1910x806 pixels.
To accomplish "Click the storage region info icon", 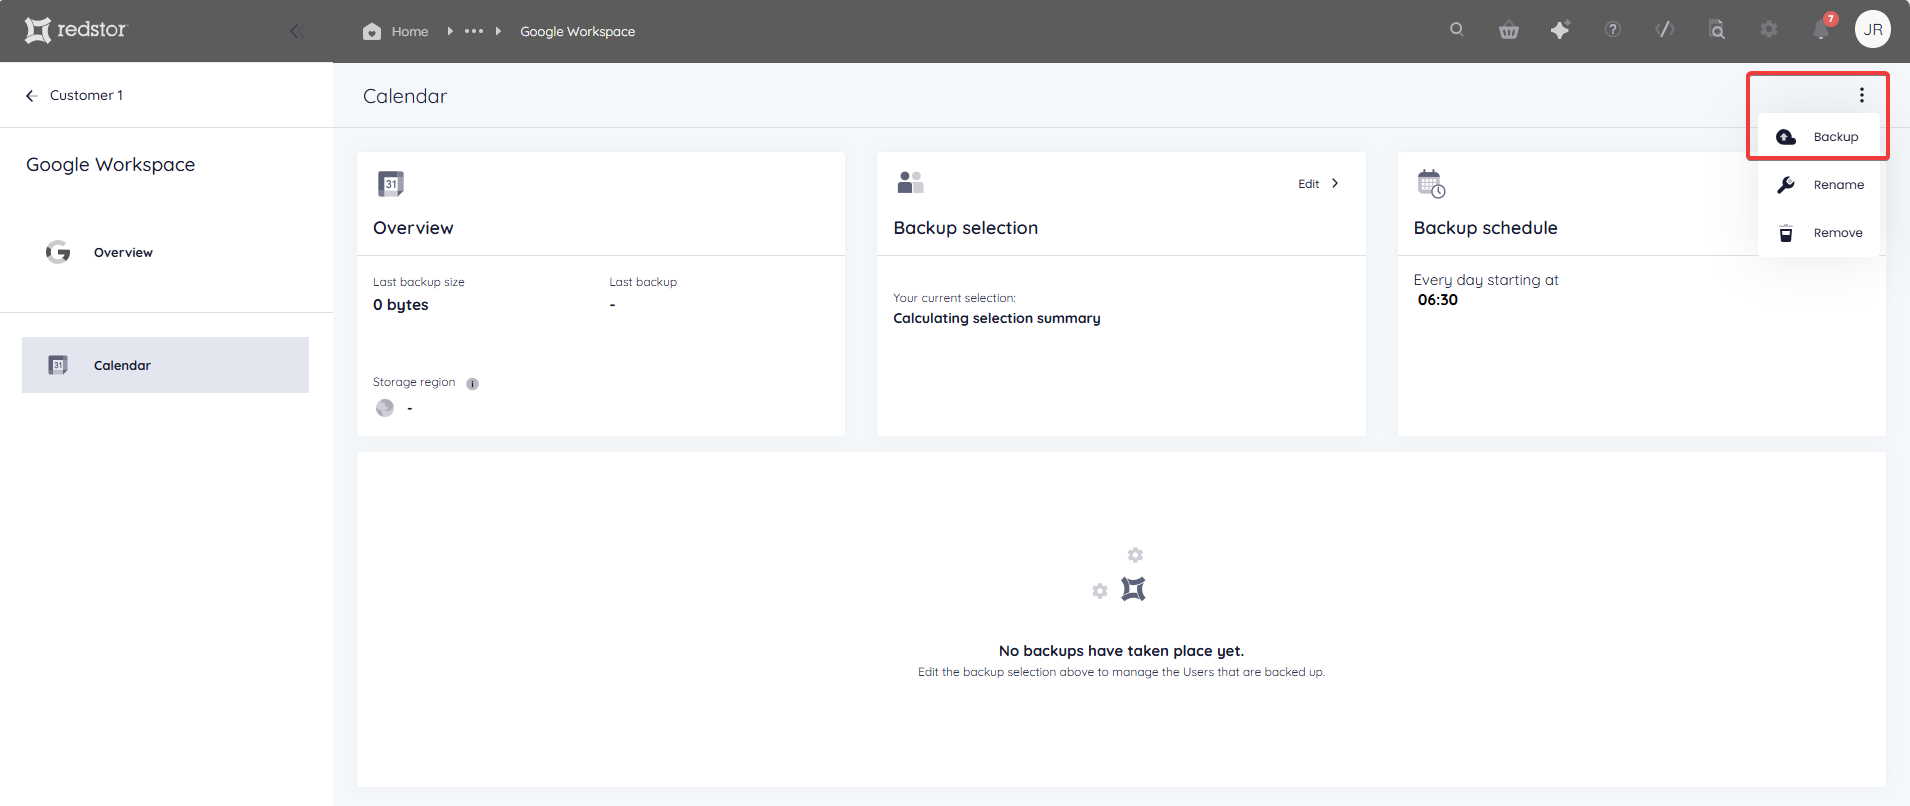I will pyautogui.click(x=472, y=384).
